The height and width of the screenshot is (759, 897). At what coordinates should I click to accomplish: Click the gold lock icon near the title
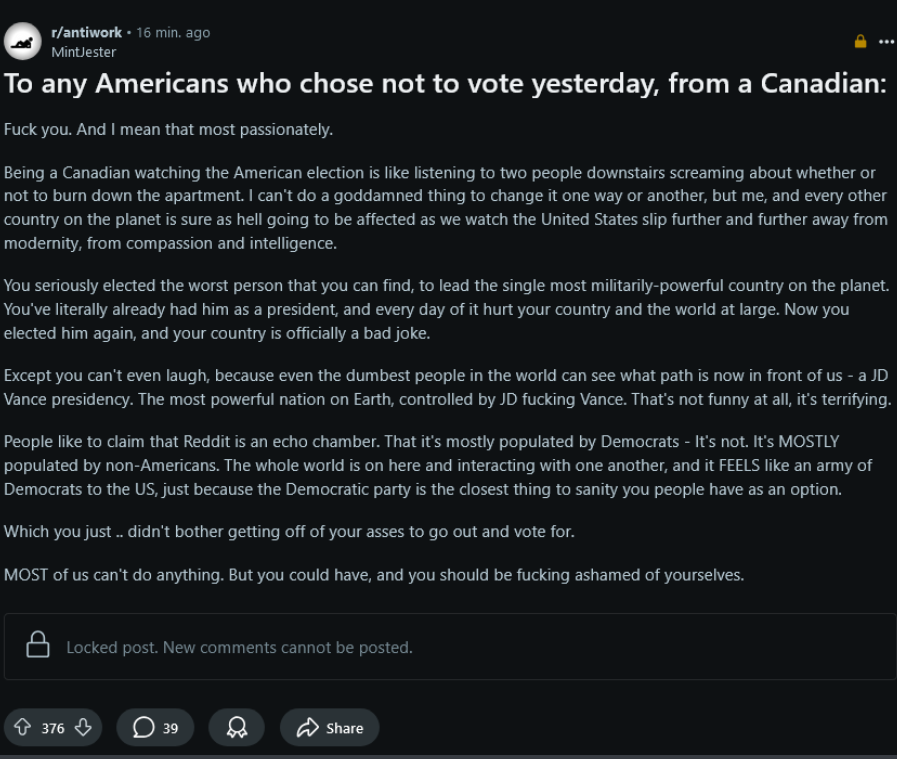(x=860, y=42)
